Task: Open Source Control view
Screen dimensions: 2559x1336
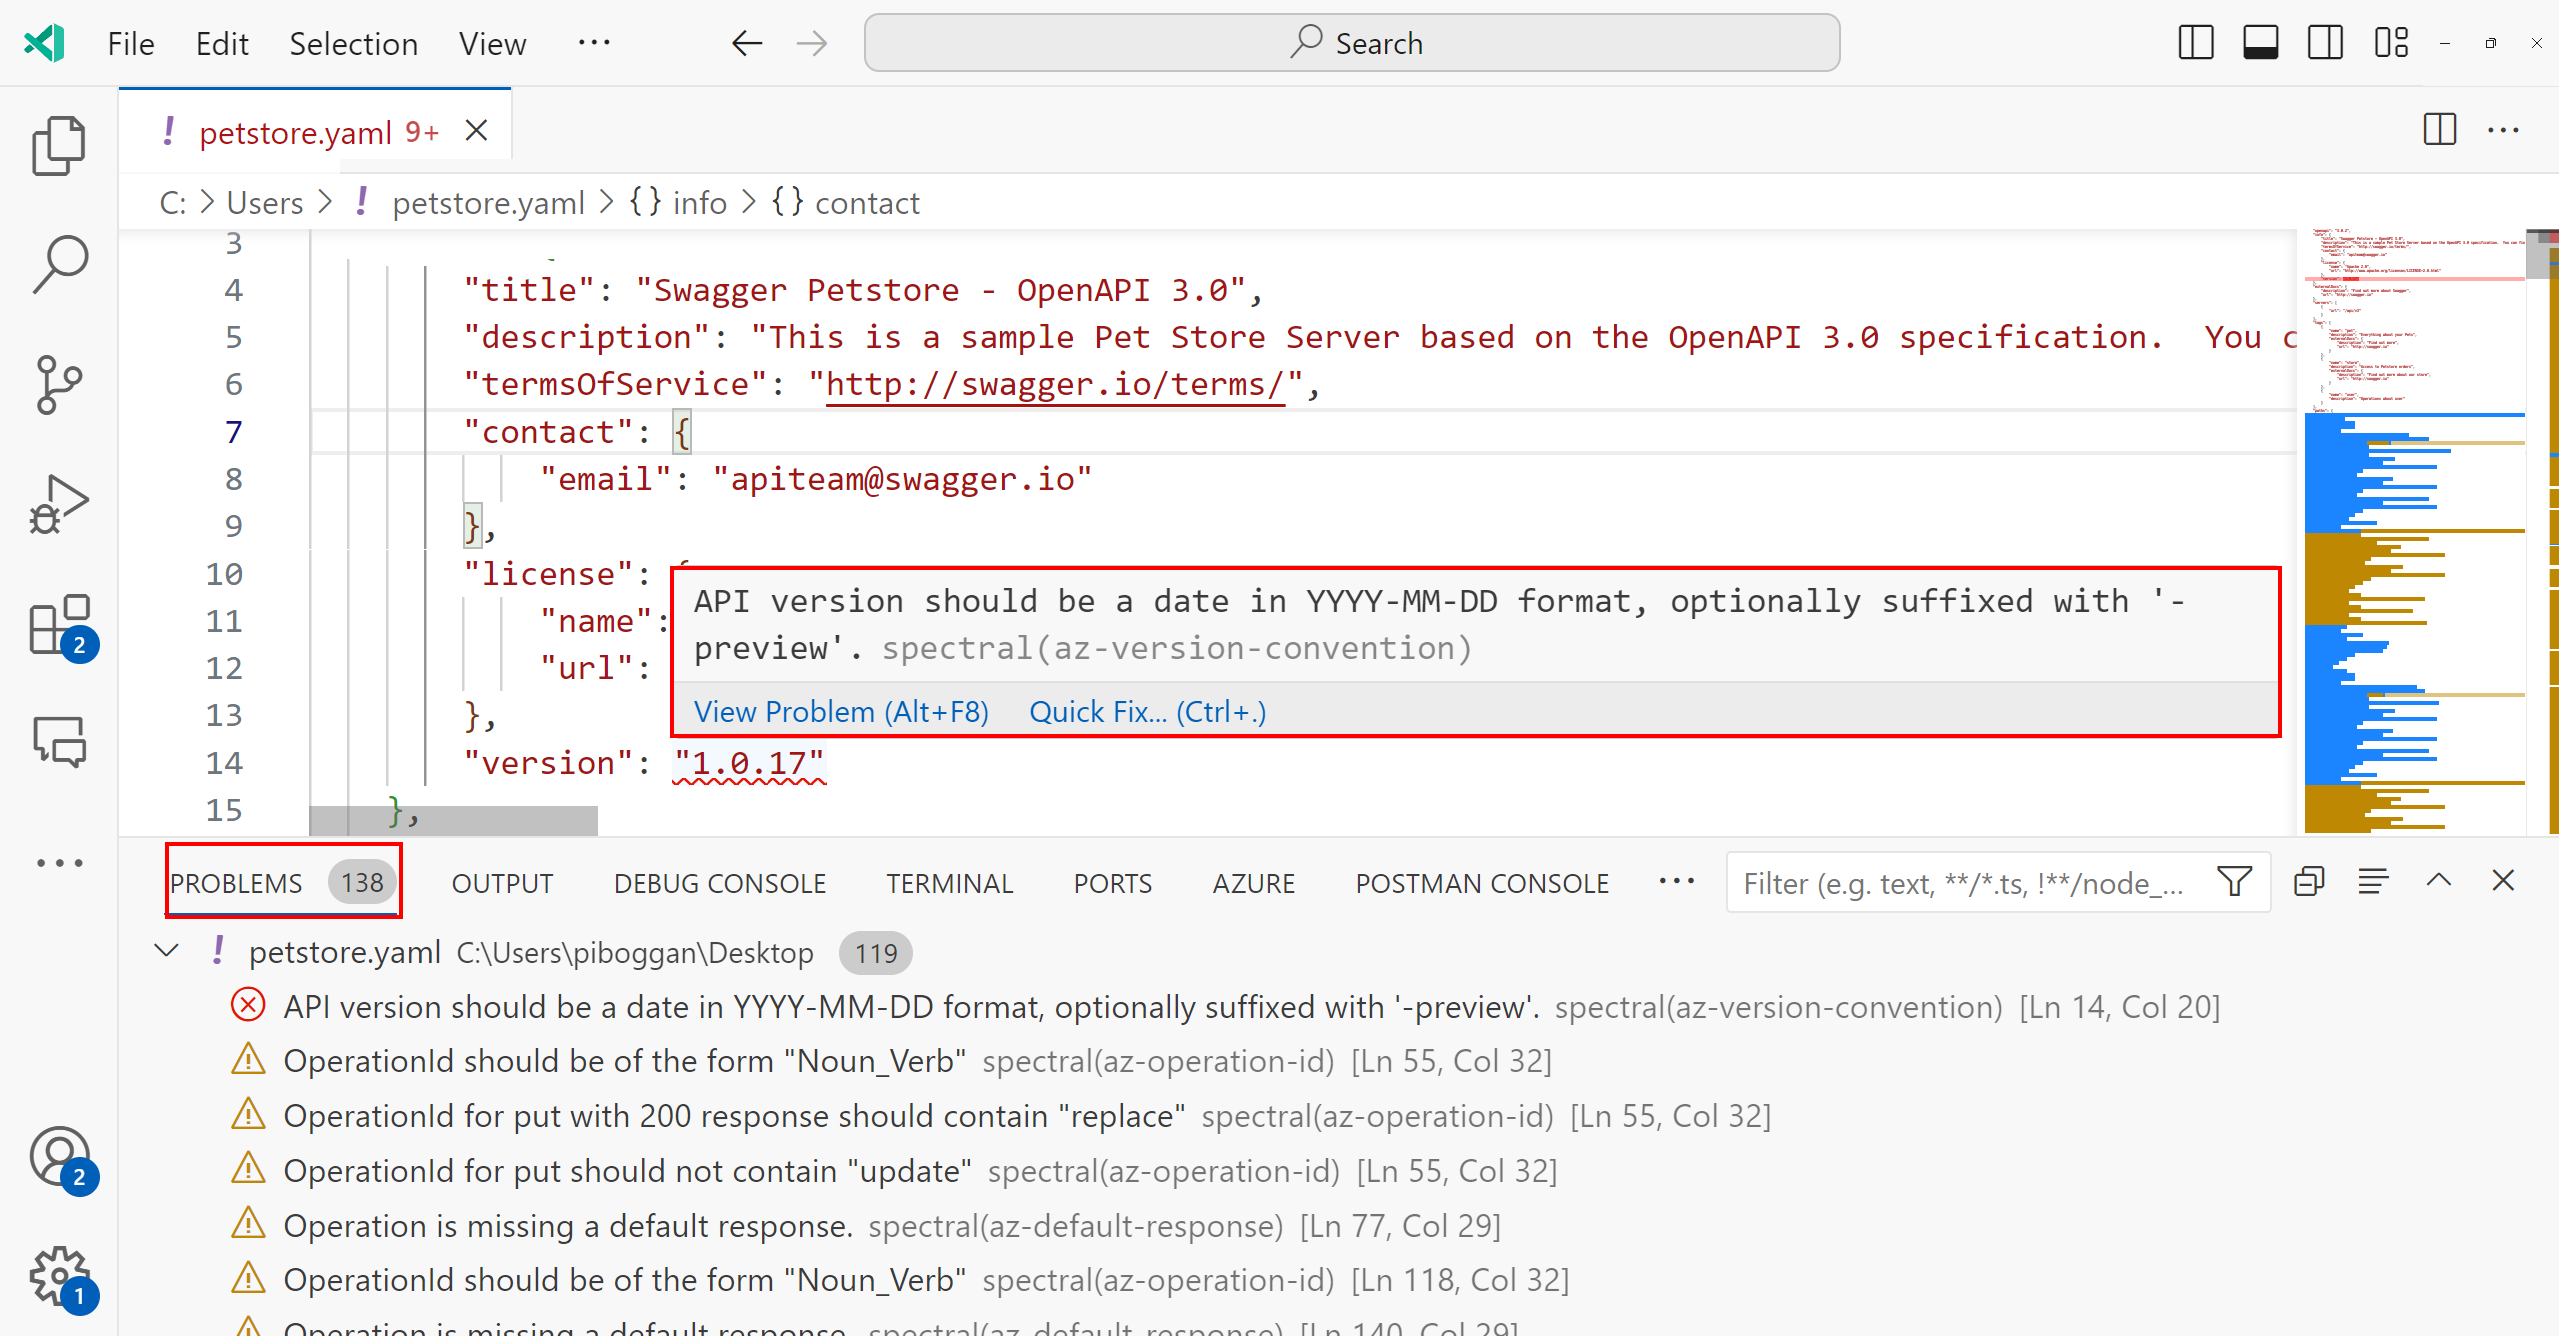Action: [x=59, y=384]
